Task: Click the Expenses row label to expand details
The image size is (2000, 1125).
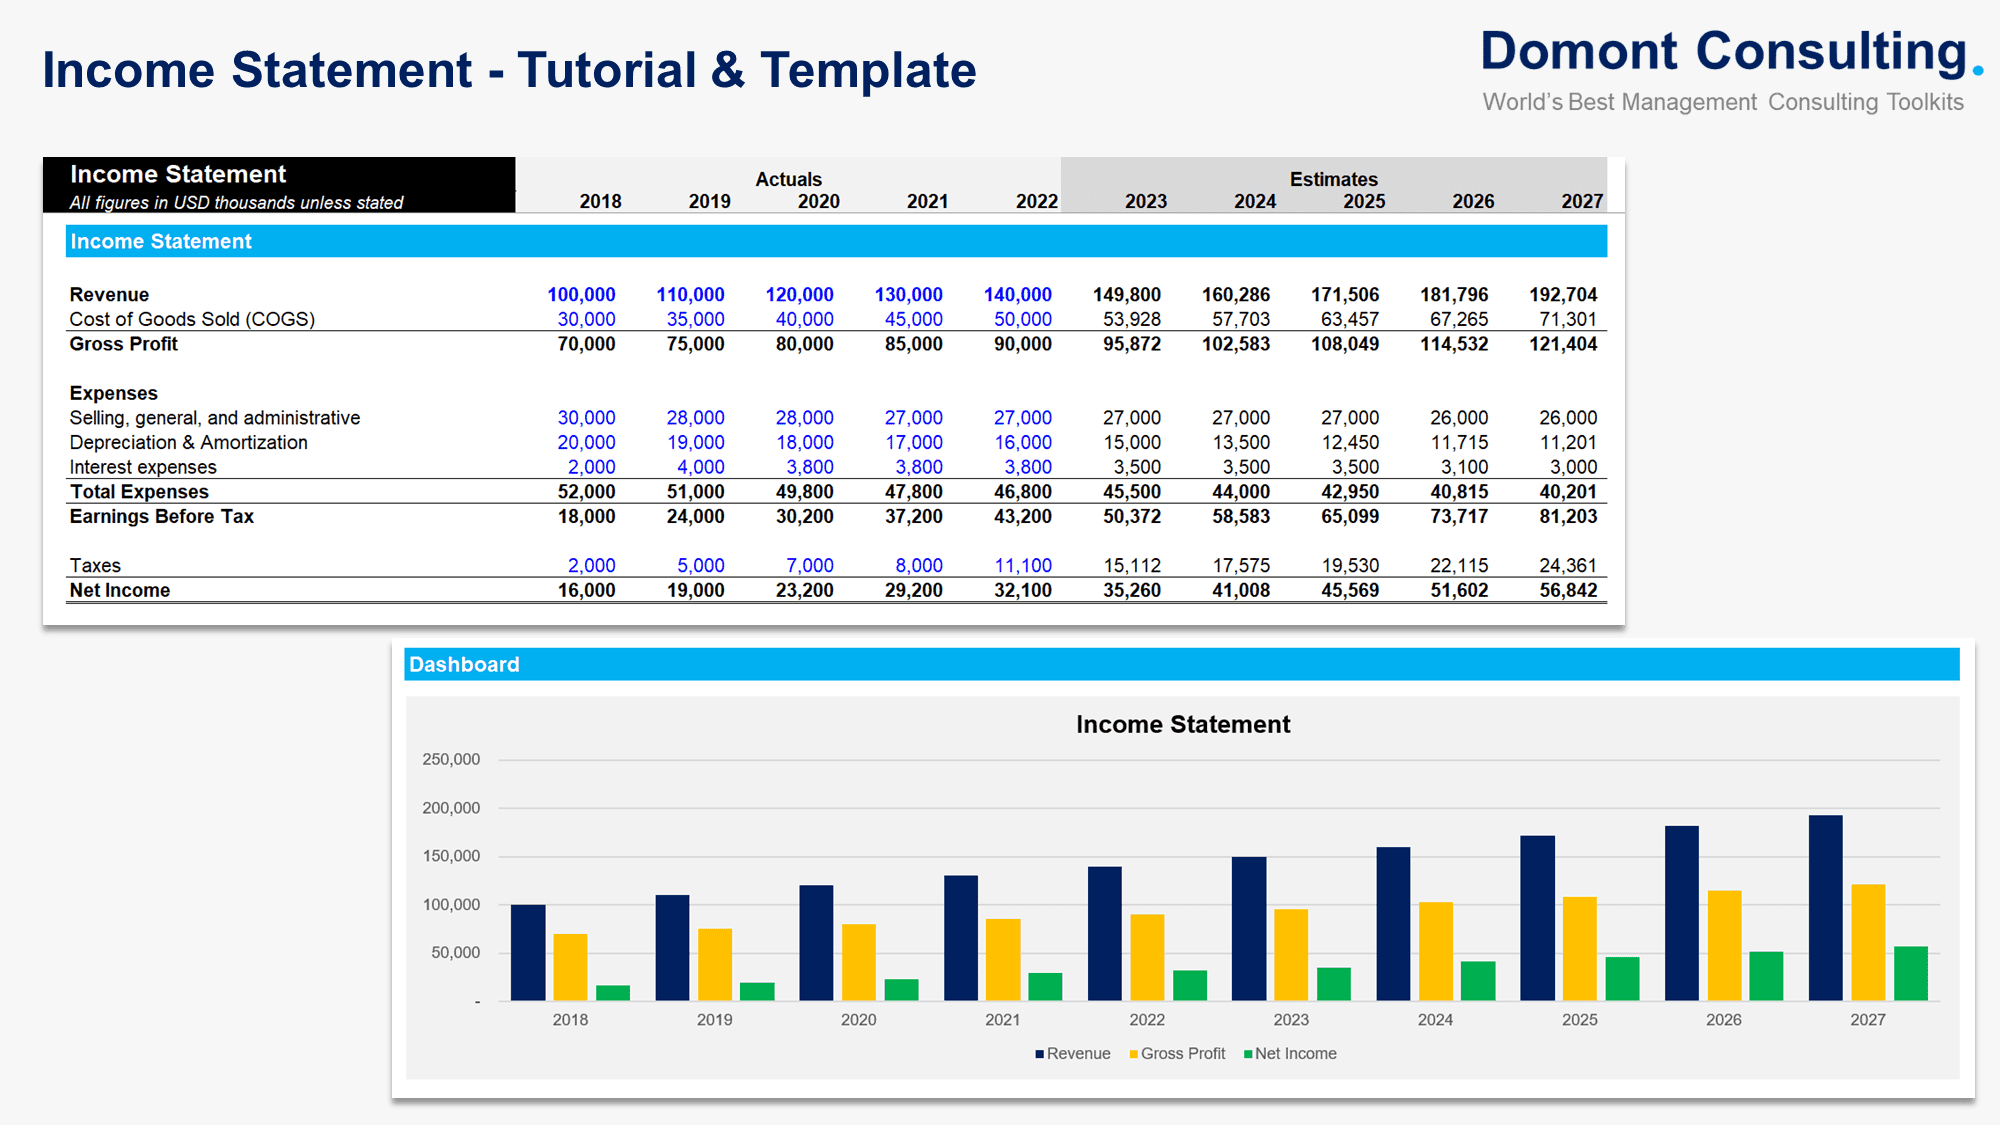Action: coord(113,393)
